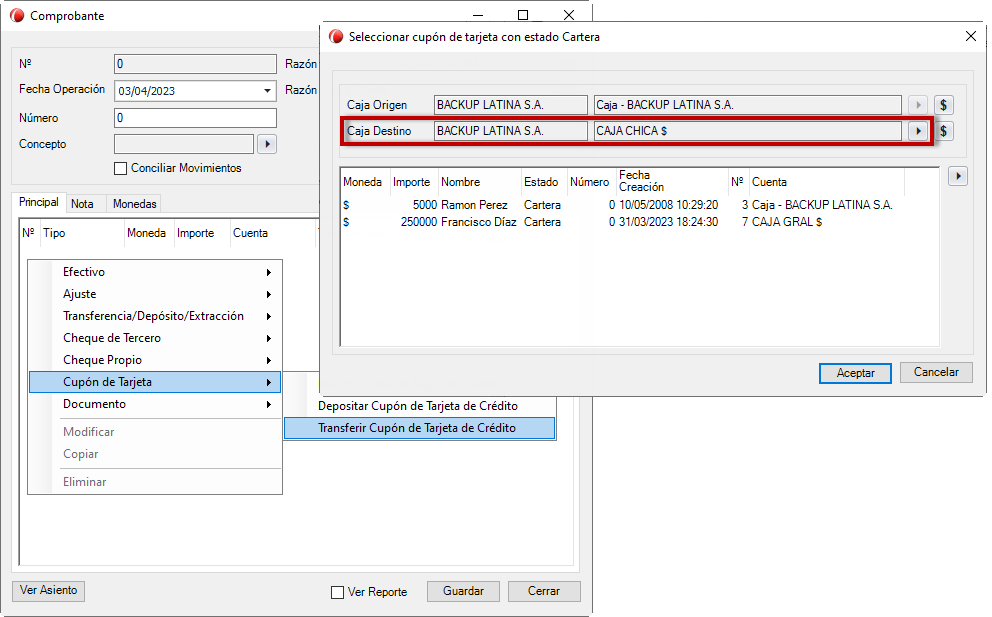This screenshot has width=992, height=617.
Task: Choose Depositar Cupón de Tarjeta de Crédito
Action: tap(419, 406)
